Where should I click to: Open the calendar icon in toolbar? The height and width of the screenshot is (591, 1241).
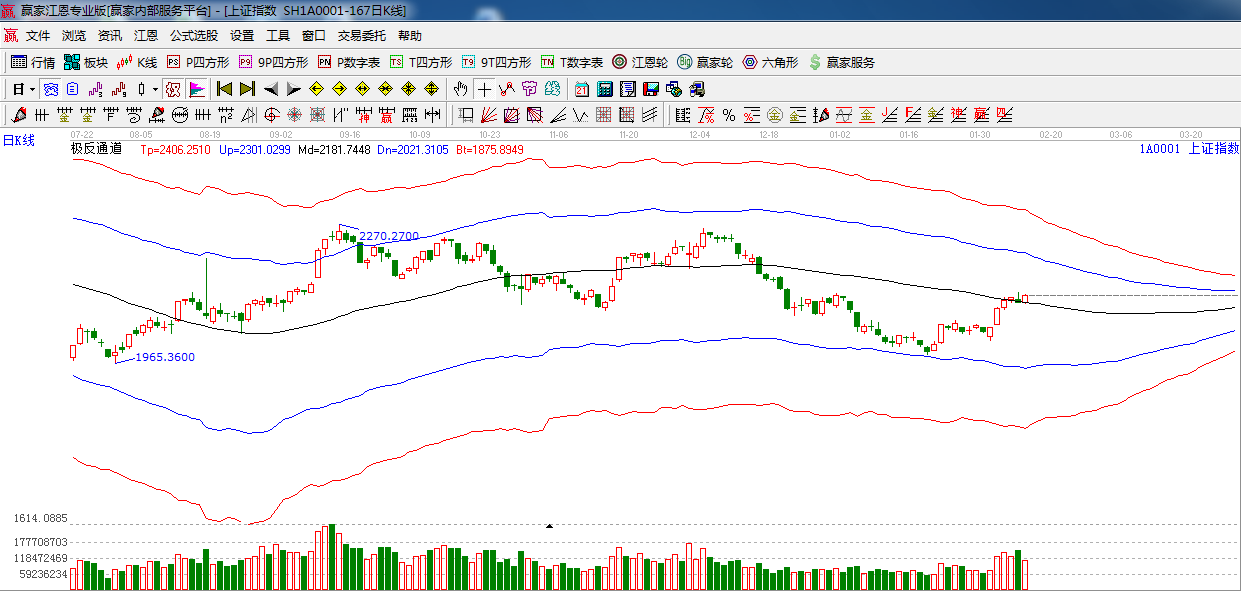tap(581, 89)
